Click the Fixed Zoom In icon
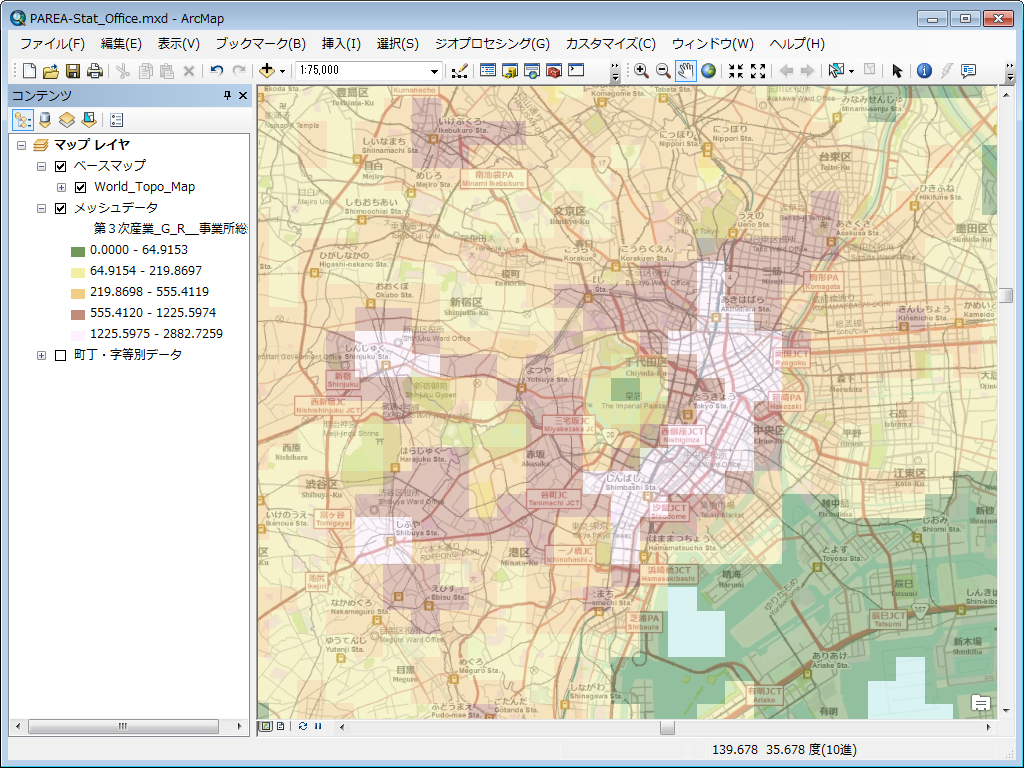 click(x=736, y=71)
